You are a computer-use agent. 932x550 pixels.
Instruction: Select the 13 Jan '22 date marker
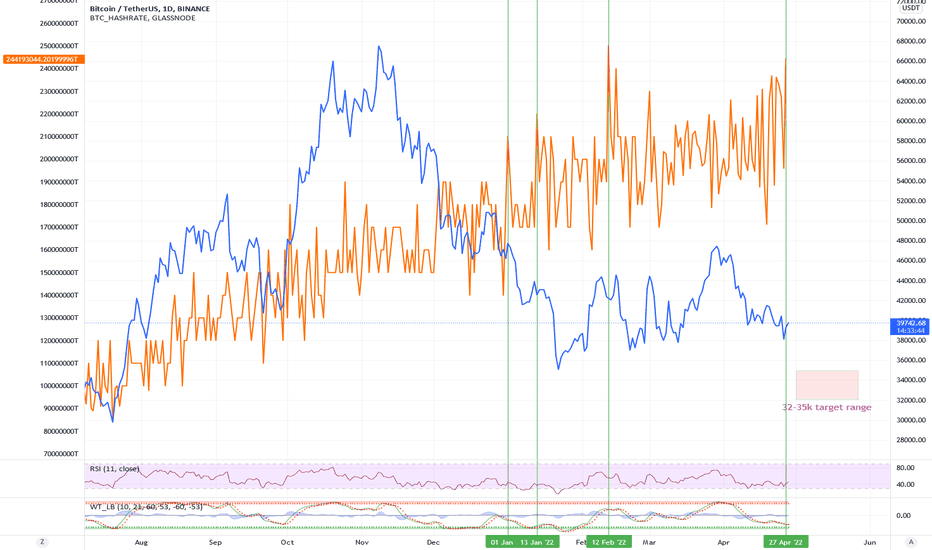[537, 542]
